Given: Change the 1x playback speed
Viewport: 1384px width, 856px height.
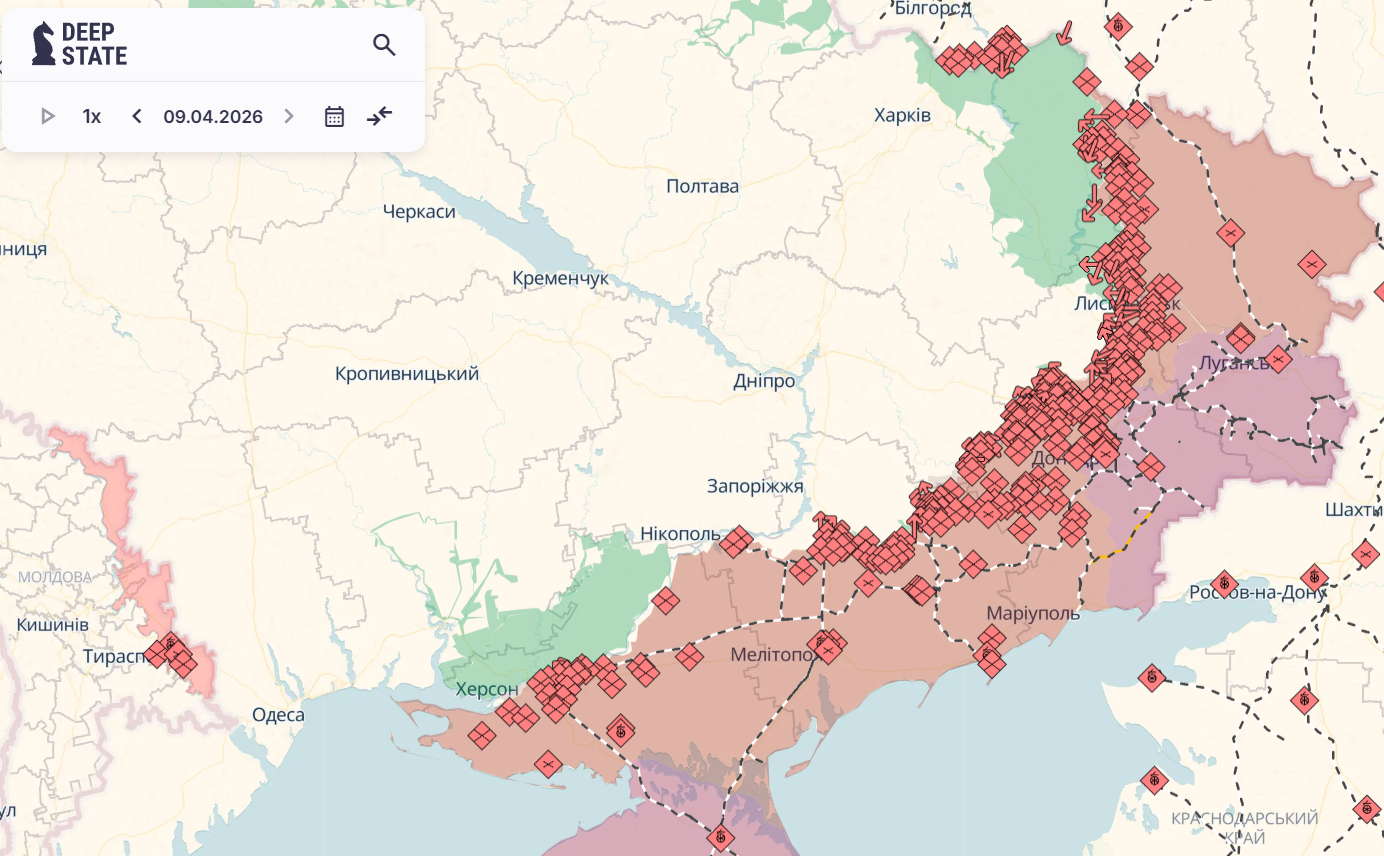Looking at the screenshot, I should pyautogui.click(x=91, y=116).
